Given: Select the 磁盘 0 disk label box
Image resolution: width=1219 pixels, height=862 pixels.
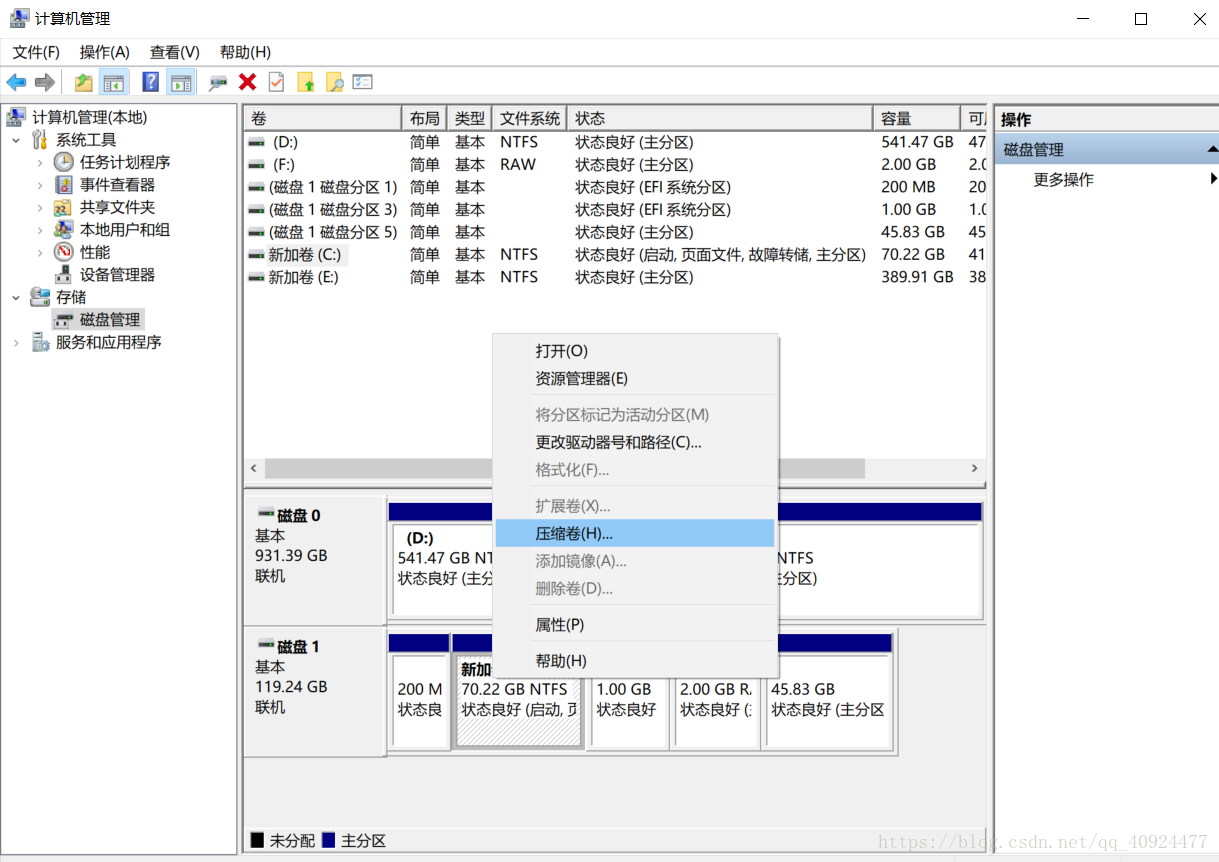Looking at the screenshot, I should pos(315,560).
